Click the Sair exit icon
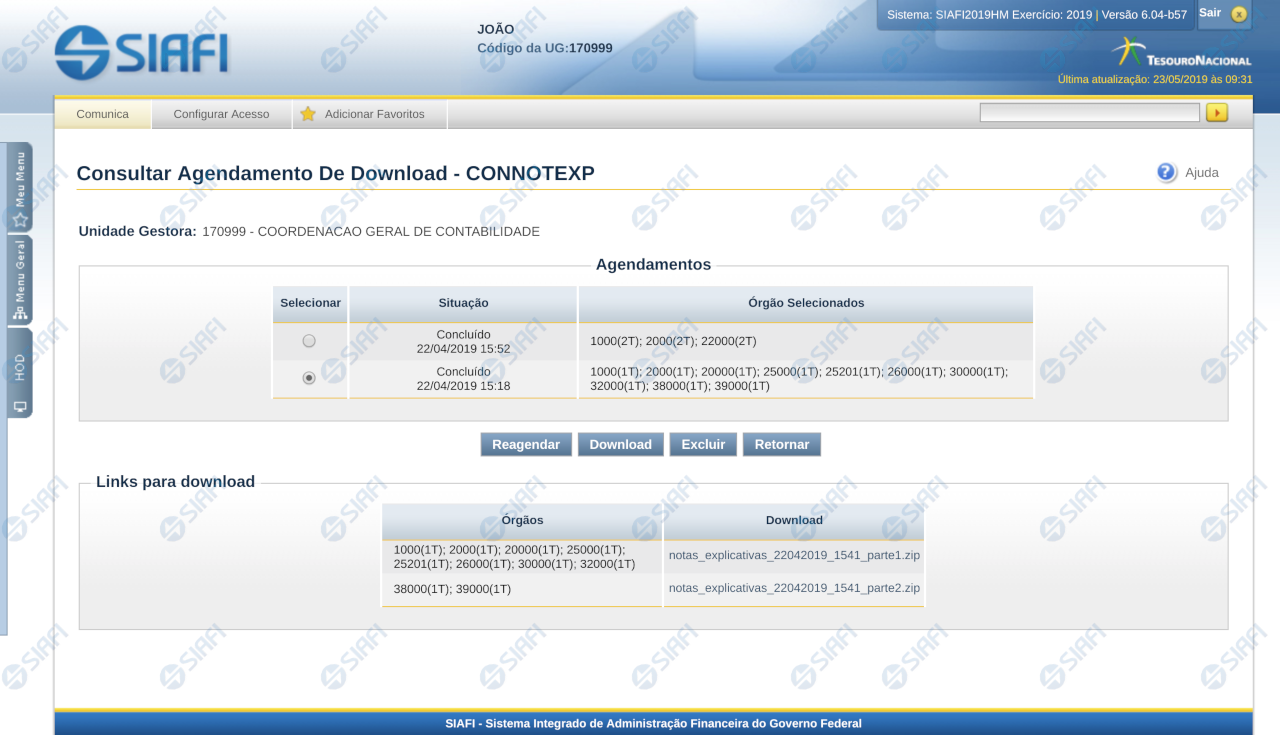 click(1239, 14)
